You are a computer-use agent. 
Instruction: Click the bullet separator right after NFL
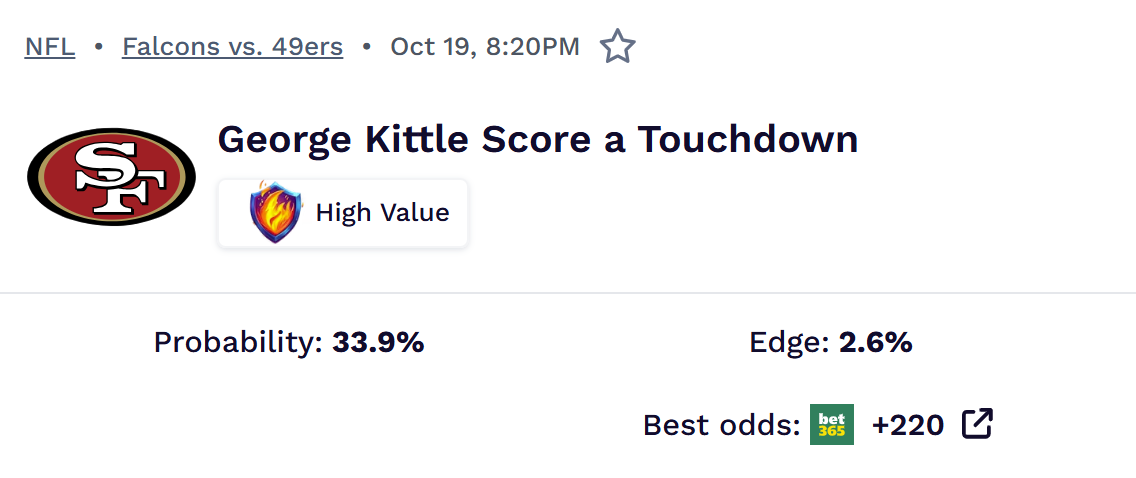tap(99, 47)
